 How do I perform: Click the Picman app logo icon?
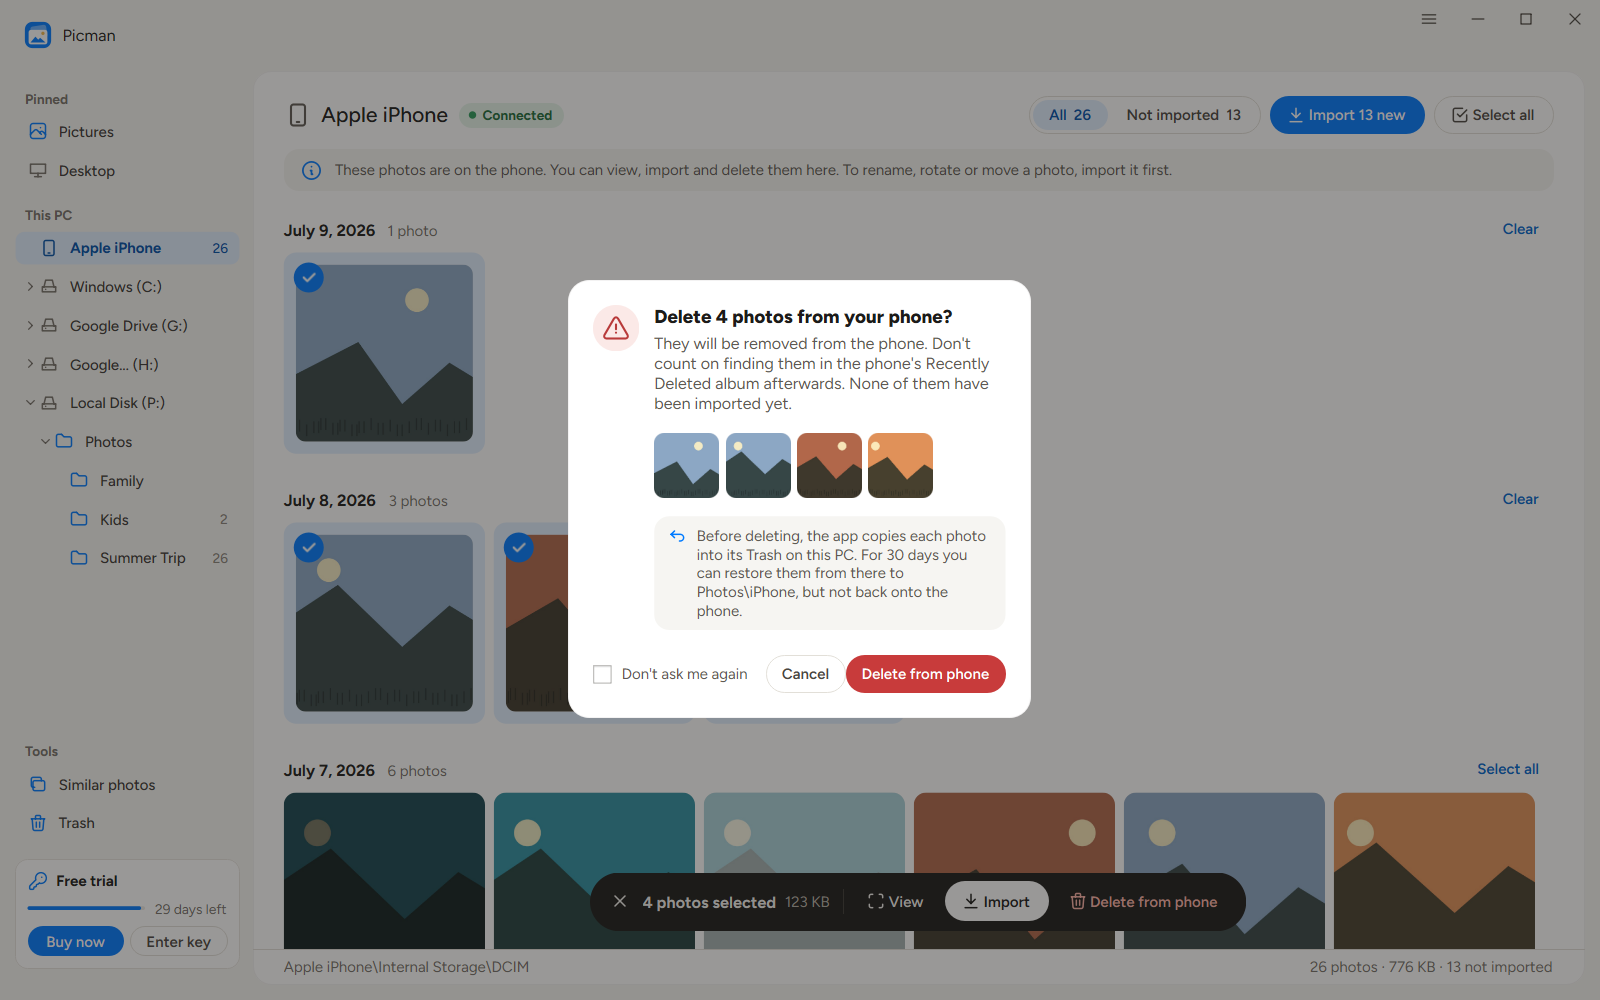(x=38, y=35)
